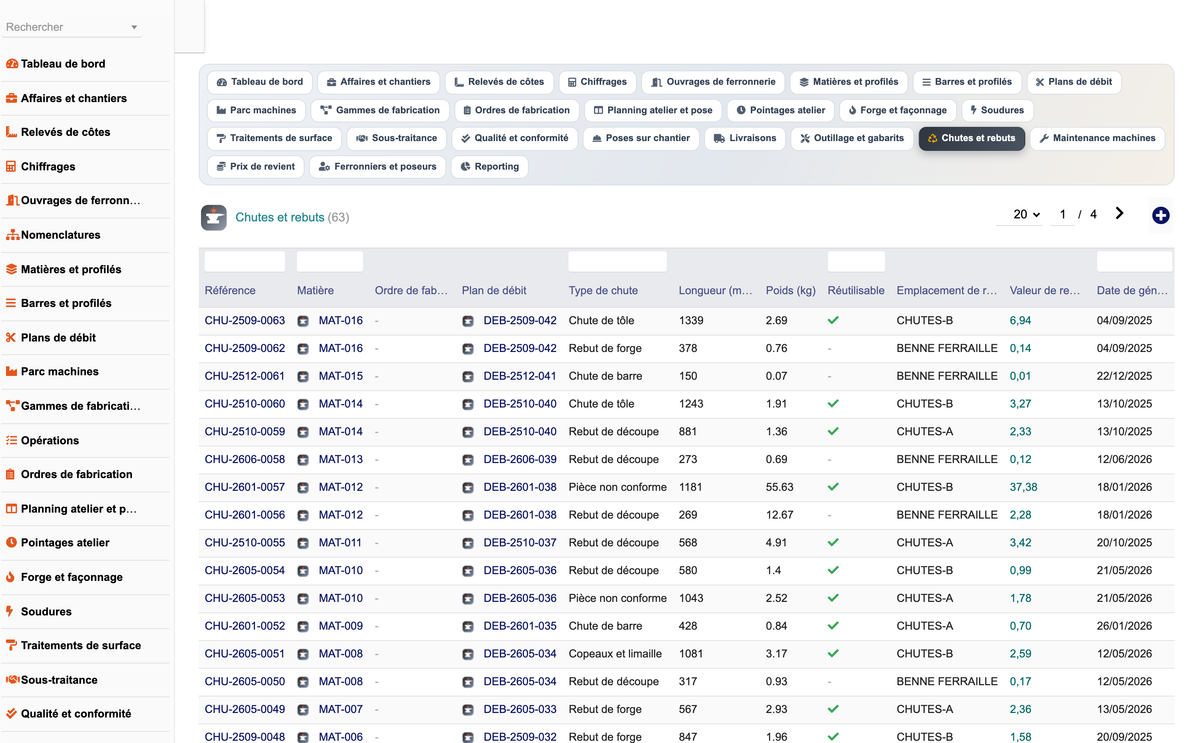Image resolution: width=1200 pixels, height=743 pixels.
Task: Click the Tableau de bord sidebar icon
Action: point(12,64)
